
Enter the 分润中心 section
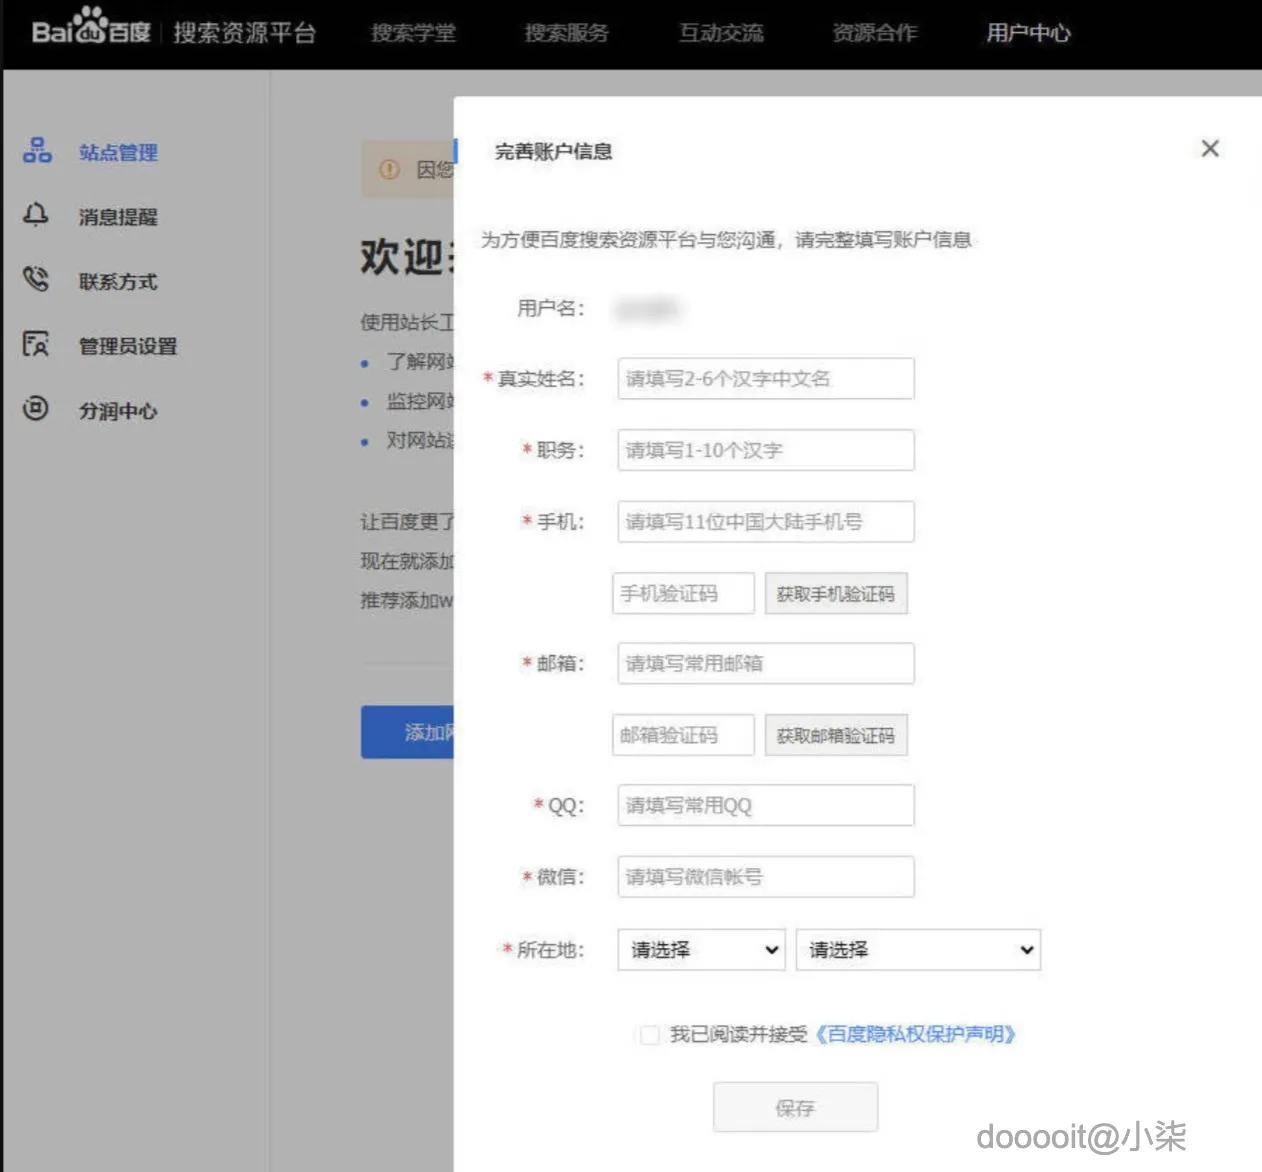(117, 410)
